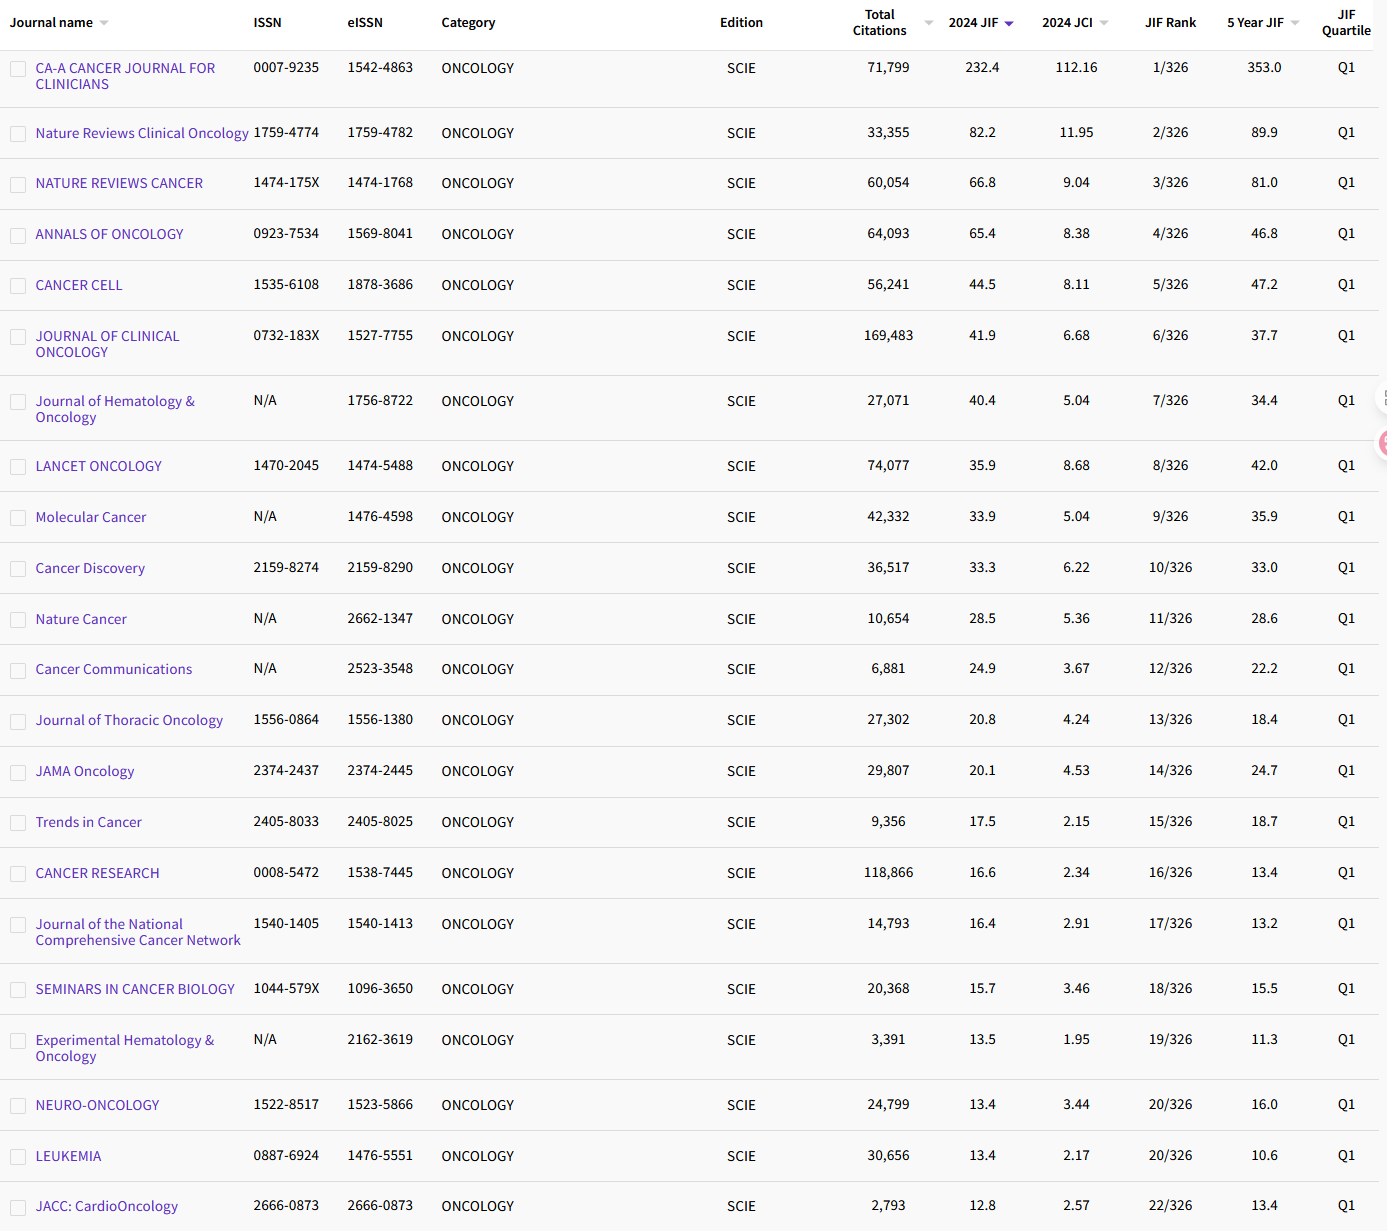This screenshot has height=1231, width=1387.
Task: Click JIF value 65.4
Action: (x=982, y=233)
